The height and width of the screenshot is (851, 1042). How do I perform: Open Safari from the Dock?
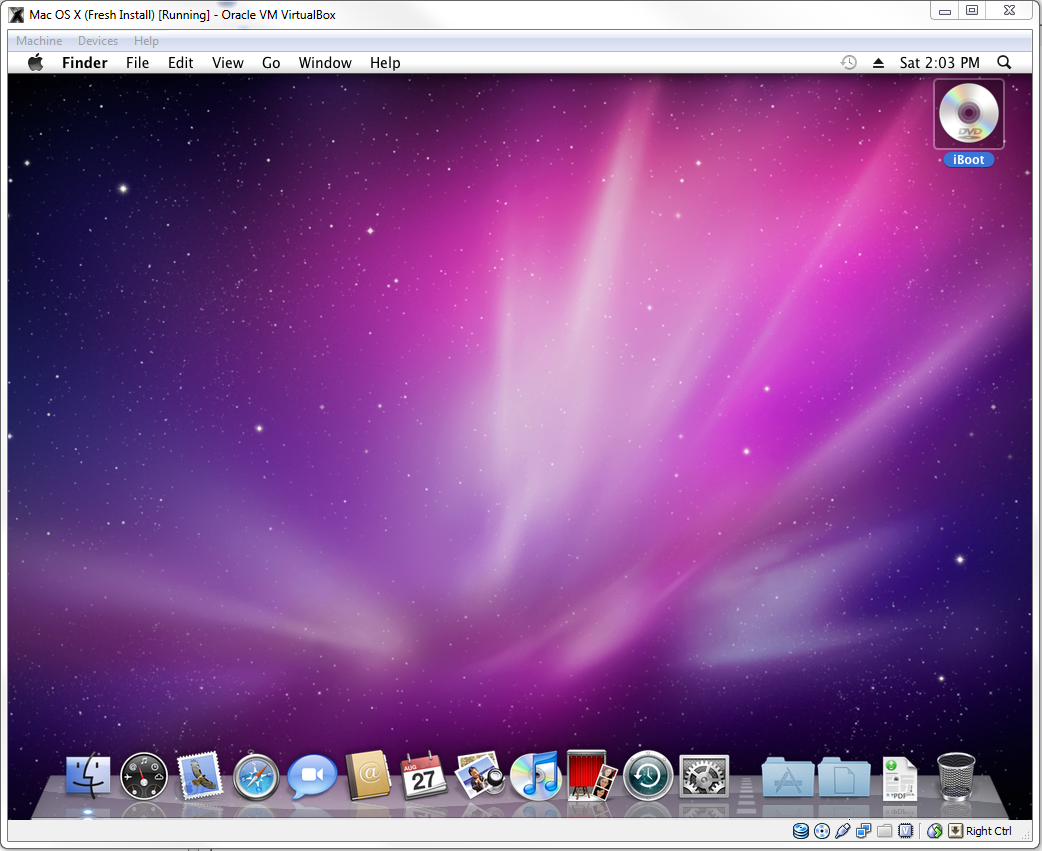[256, 776]
